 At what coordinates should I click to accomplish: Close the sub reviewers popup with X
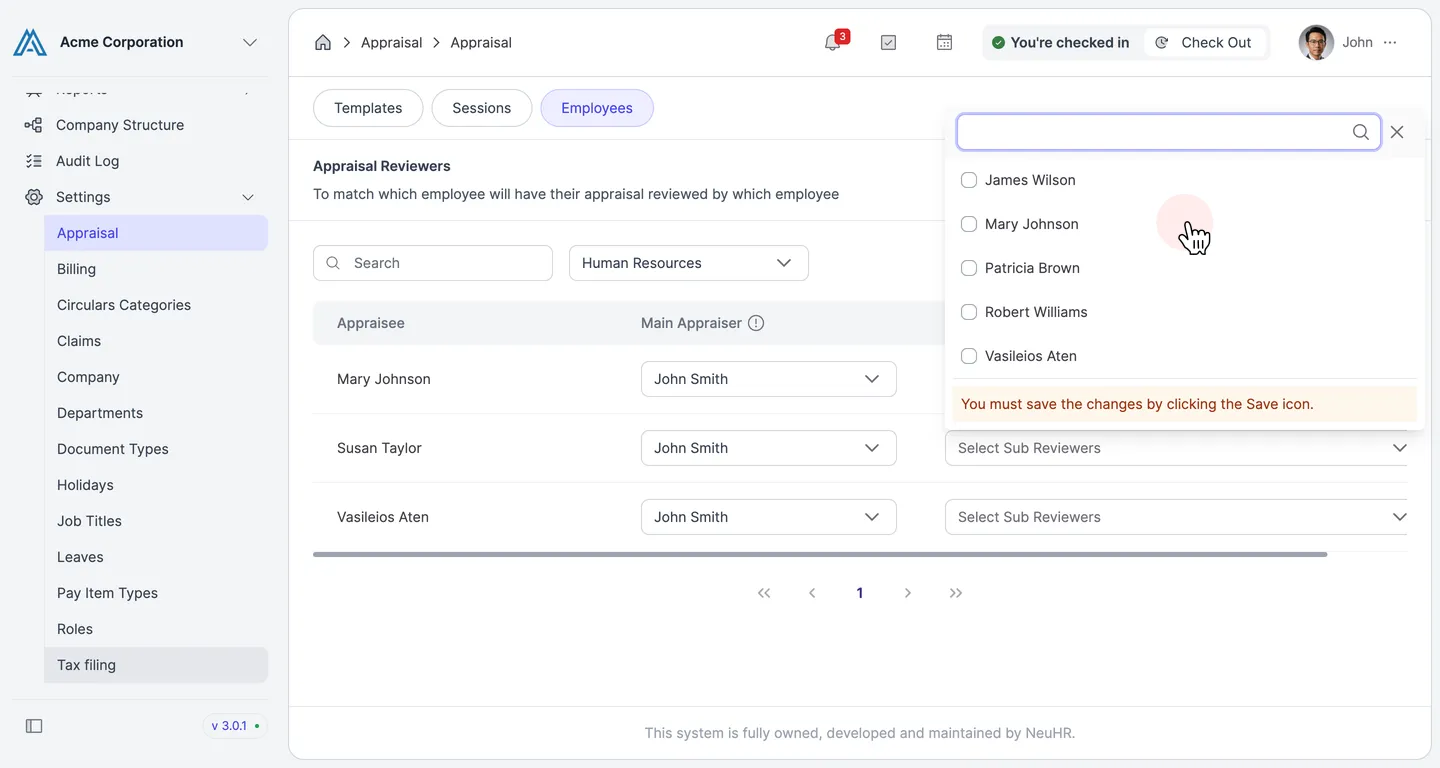[1397, 132]
